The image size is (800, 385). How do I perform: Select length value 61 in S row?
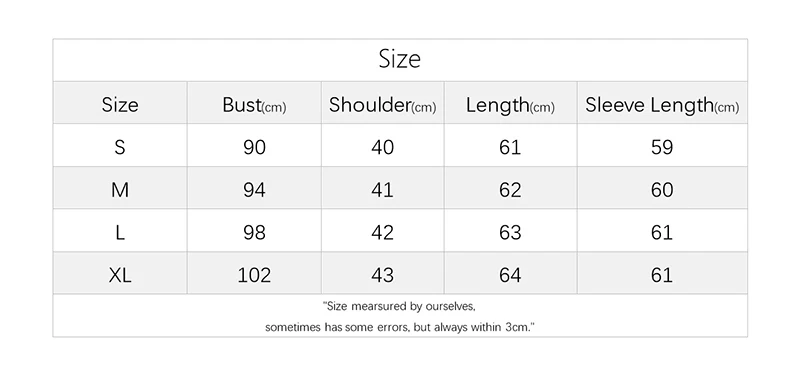(x=510, y=147)
